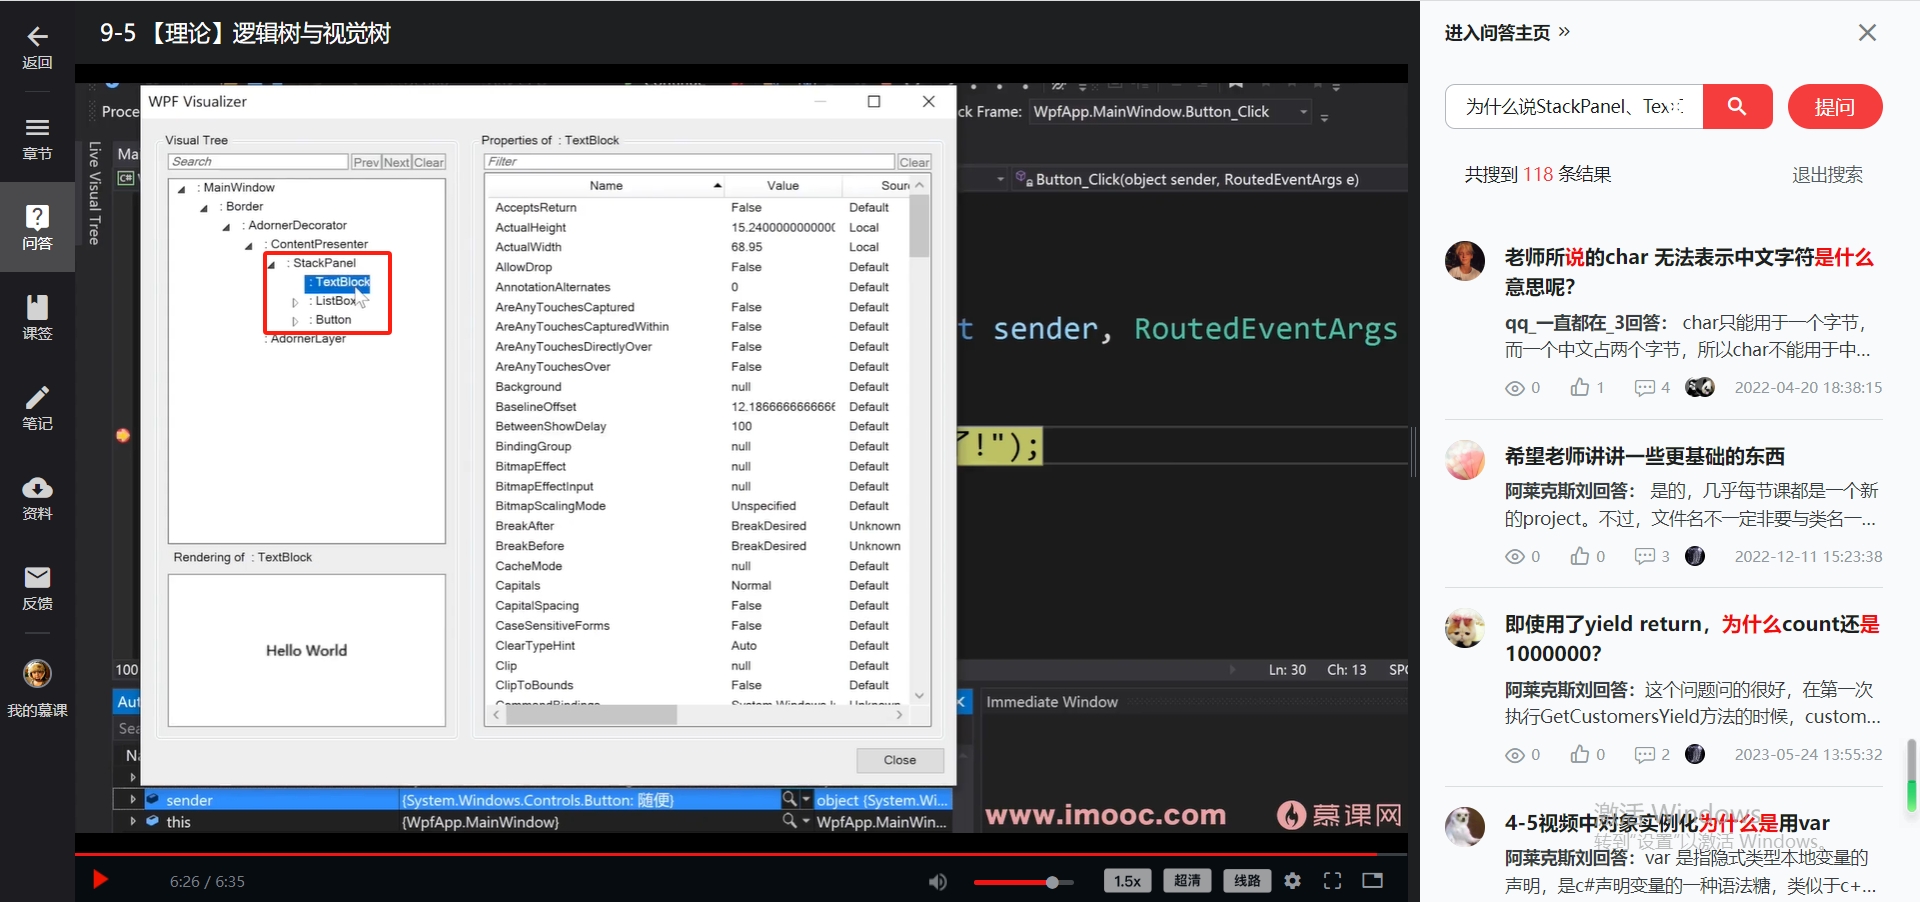Close the WPF Visualizer with Close button
The width and height of the screenshot is (1920, 902).
click(x=900, y=760)
